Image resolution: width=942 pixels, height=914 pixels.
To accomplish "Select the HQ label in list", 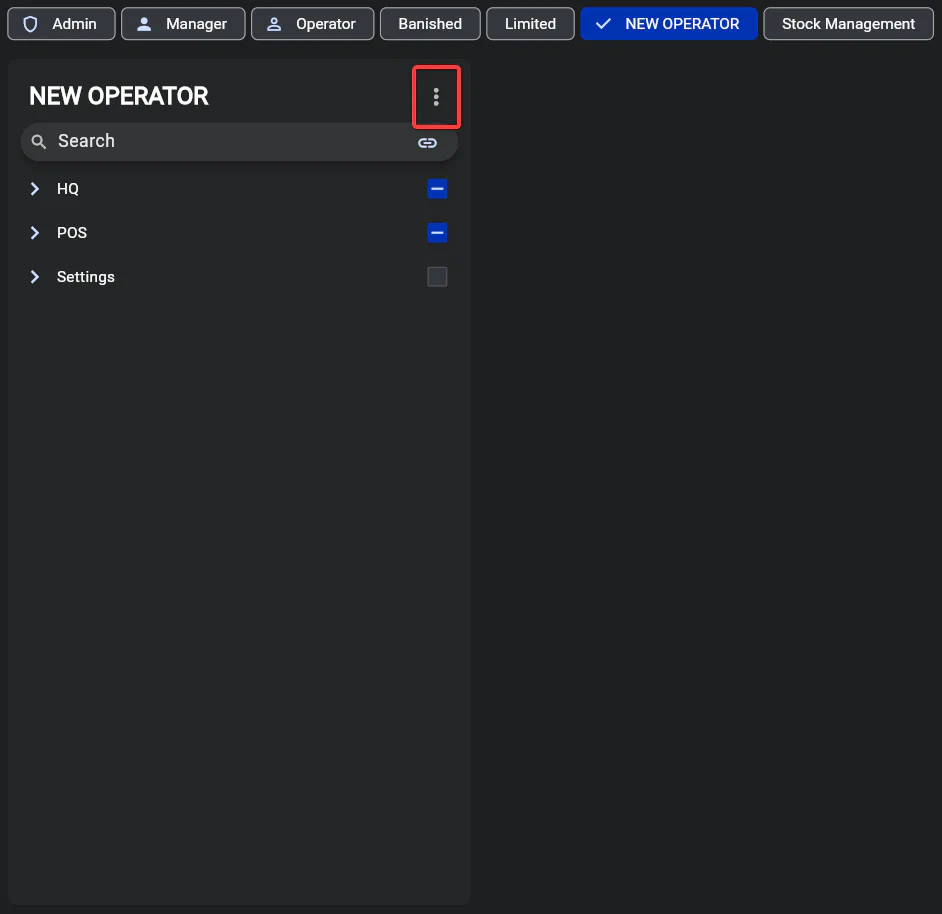I will tap(68, 189).
